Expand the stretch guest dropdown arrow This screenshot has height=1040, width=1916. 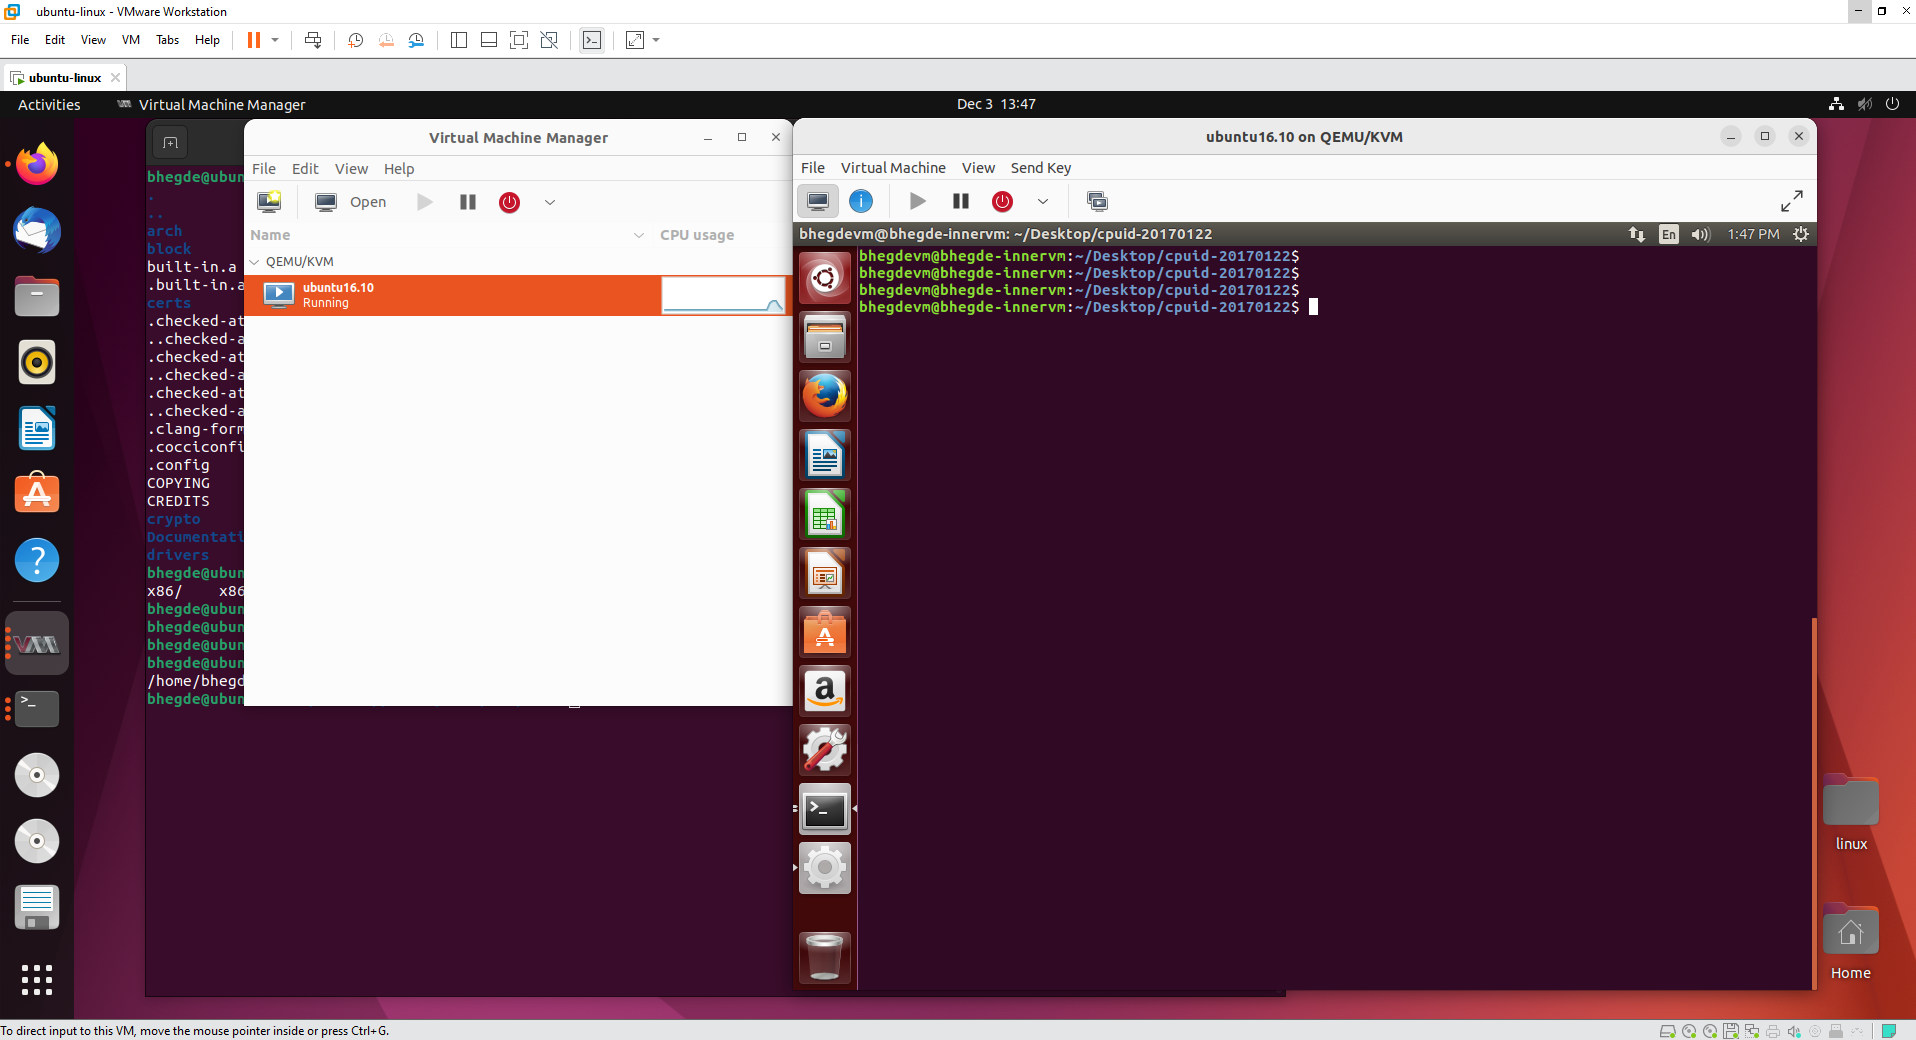click(656, 40)
